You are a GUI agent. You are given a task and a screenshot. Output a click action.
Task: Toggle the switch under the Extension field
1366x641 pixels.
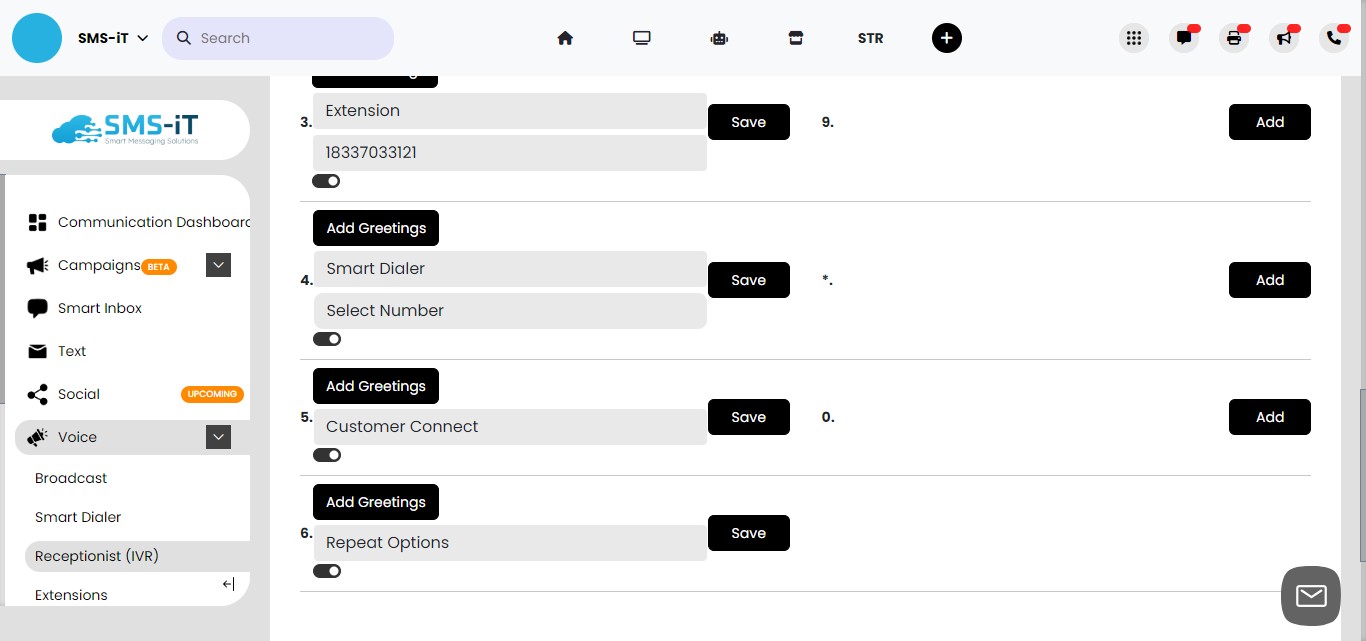point(327,181)
